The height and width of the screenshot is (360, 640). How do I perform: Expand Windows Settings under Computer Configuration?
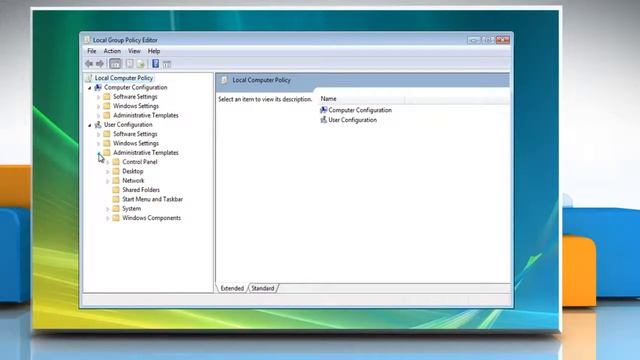pos(99,107)
